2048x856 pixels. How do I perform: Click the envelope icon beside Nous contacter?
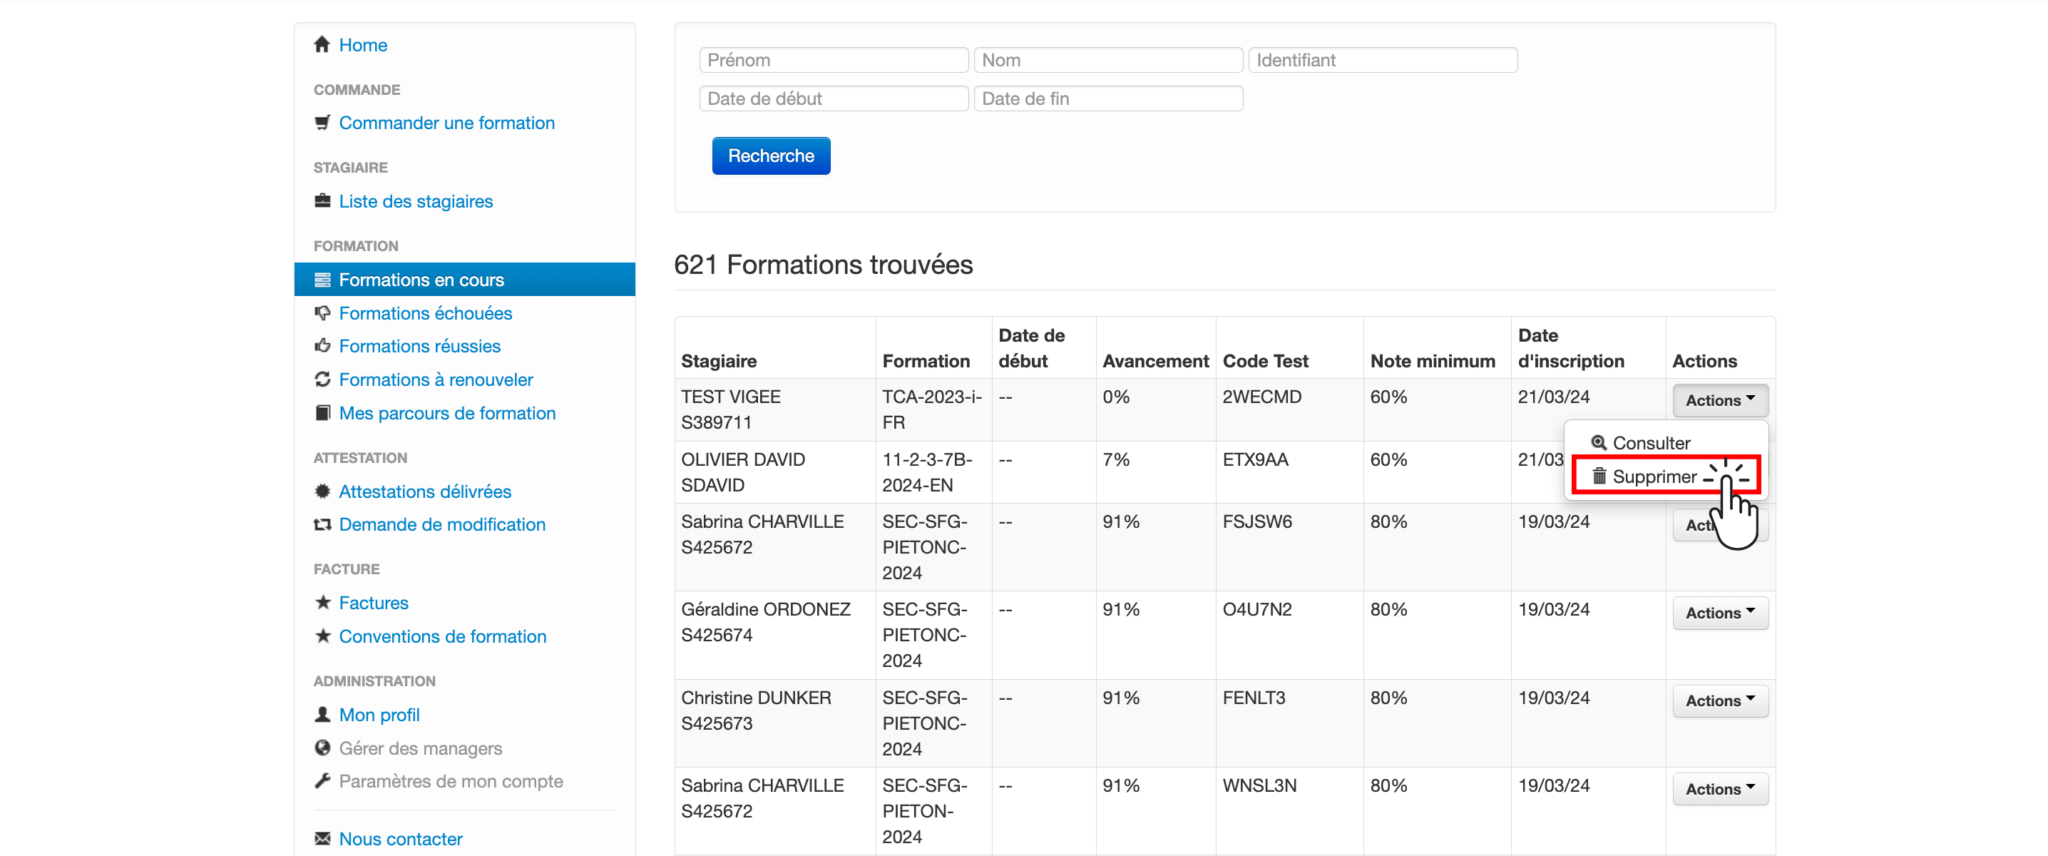pos(322,839)
